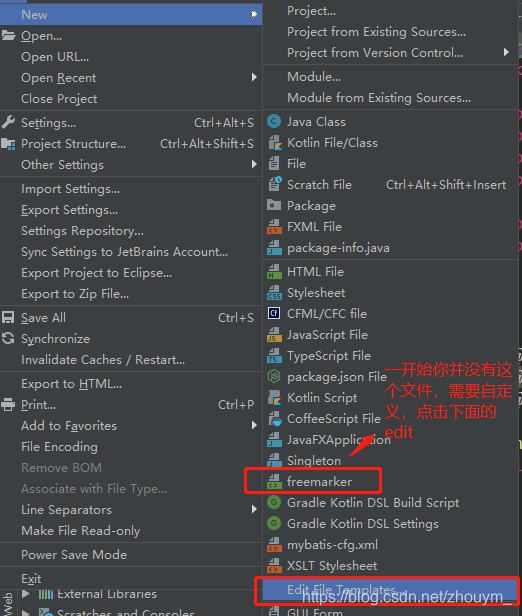Screen dimensions: 522x616
Task: Click the Singleton template icon
Action: [x=274, y=460]
